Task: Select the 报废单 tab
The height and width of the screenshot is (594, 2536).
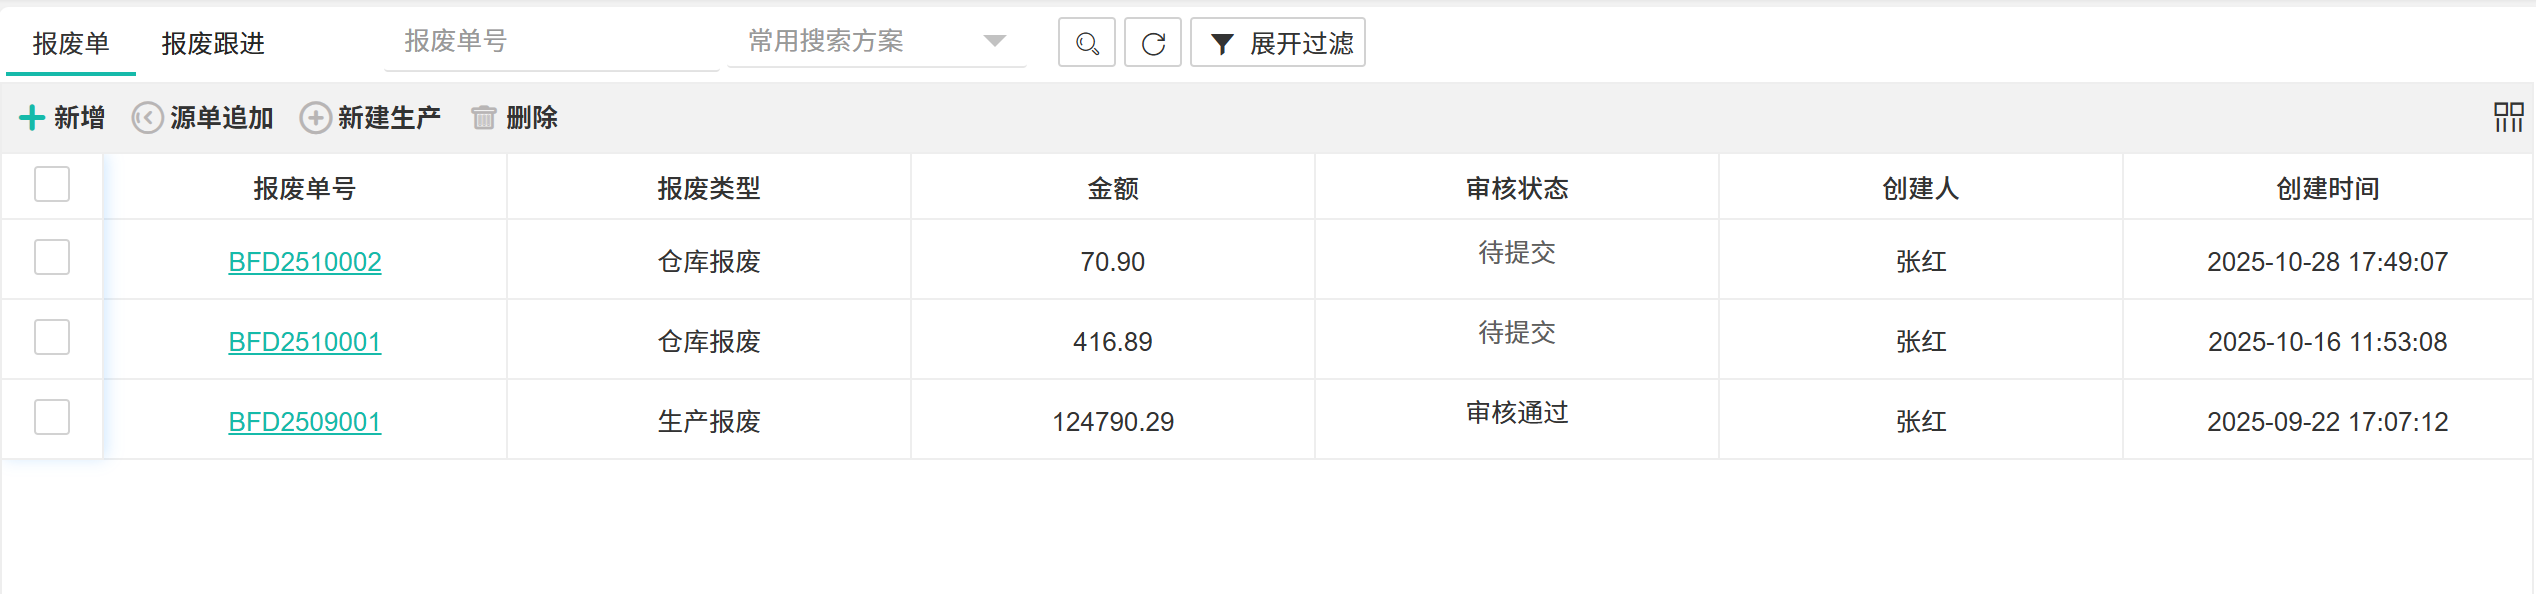Action: pos(71,44)
